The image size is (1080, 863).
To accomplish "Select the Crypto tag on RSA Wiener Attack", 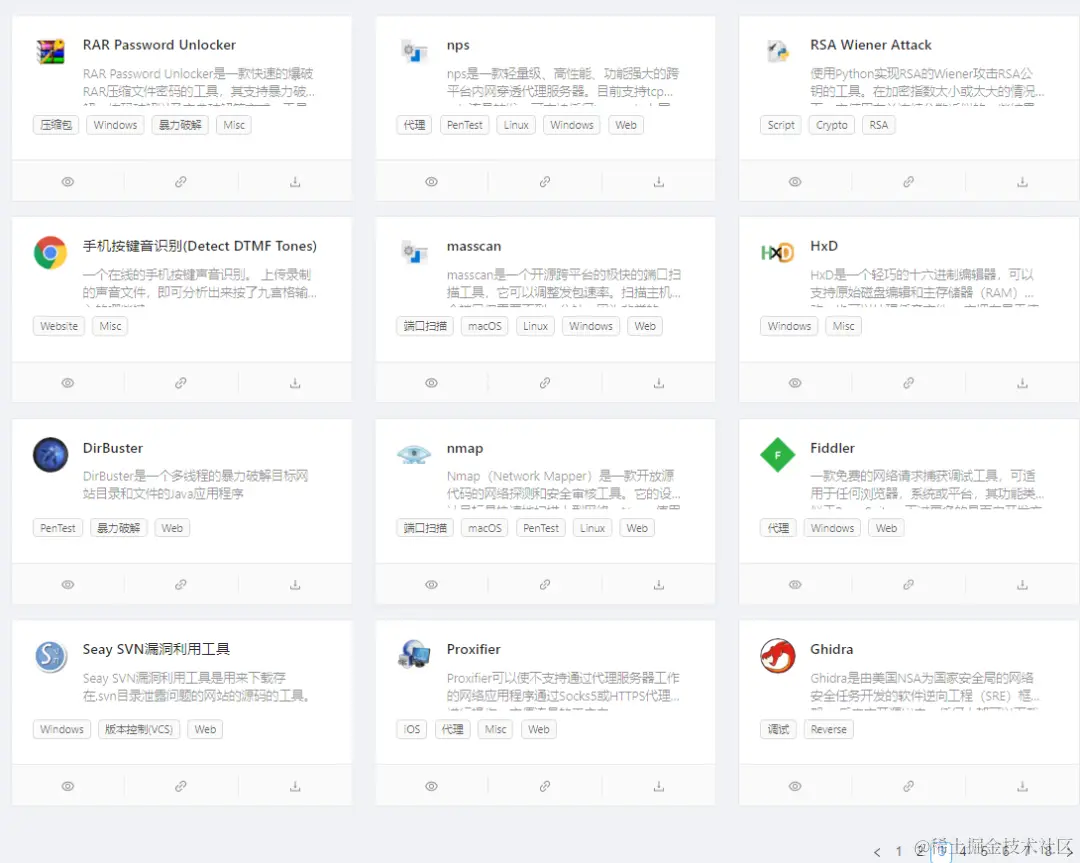I will click(831, 125).
